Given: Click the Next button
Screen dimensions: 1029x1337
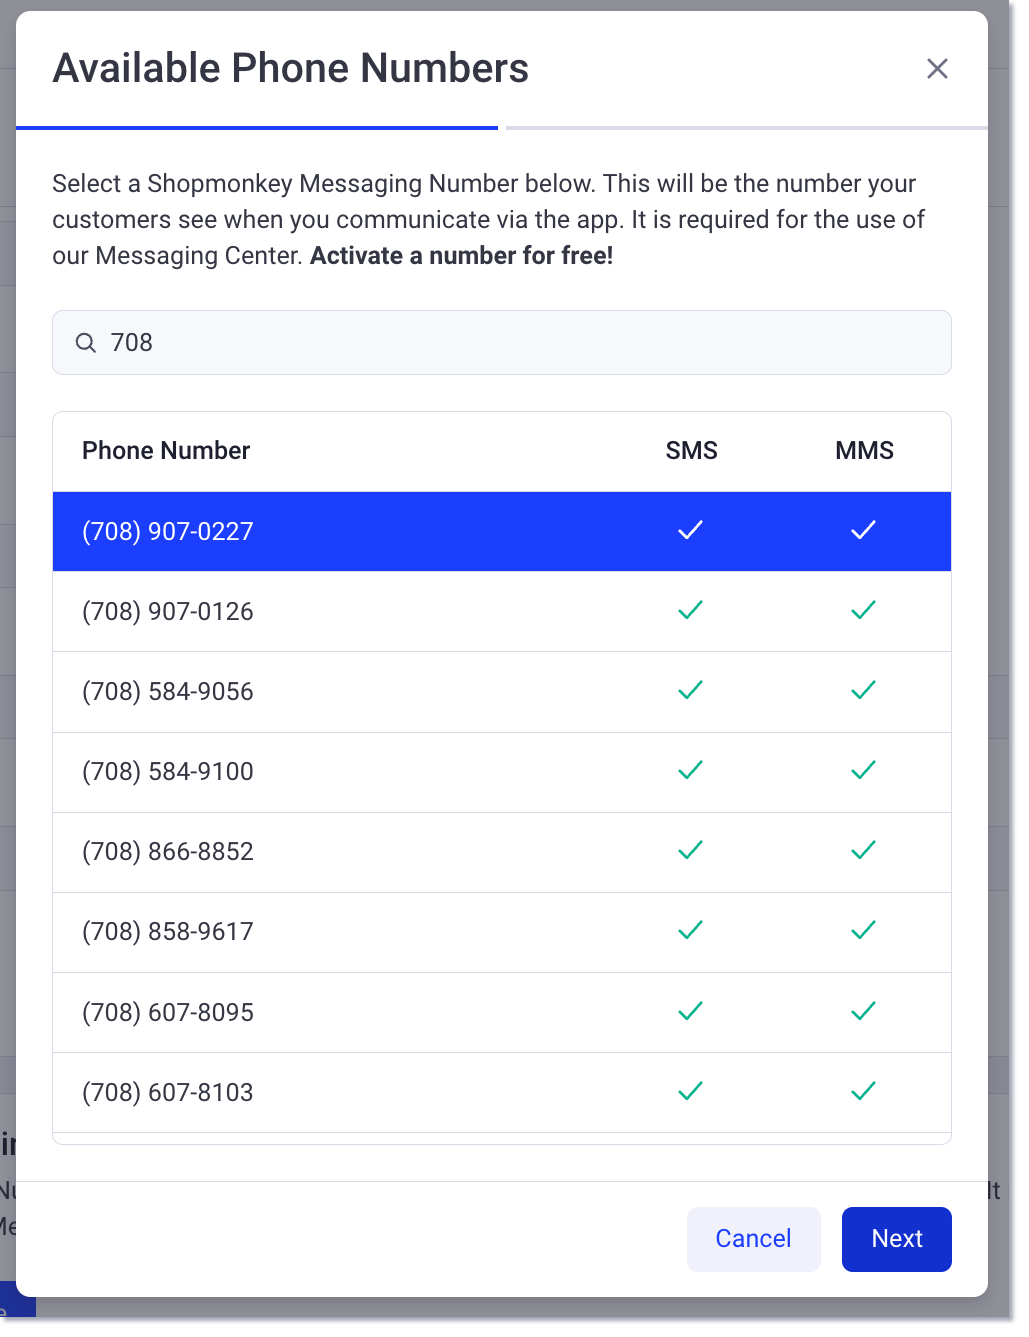Looking at the screenshot, I should point(896,1239).
